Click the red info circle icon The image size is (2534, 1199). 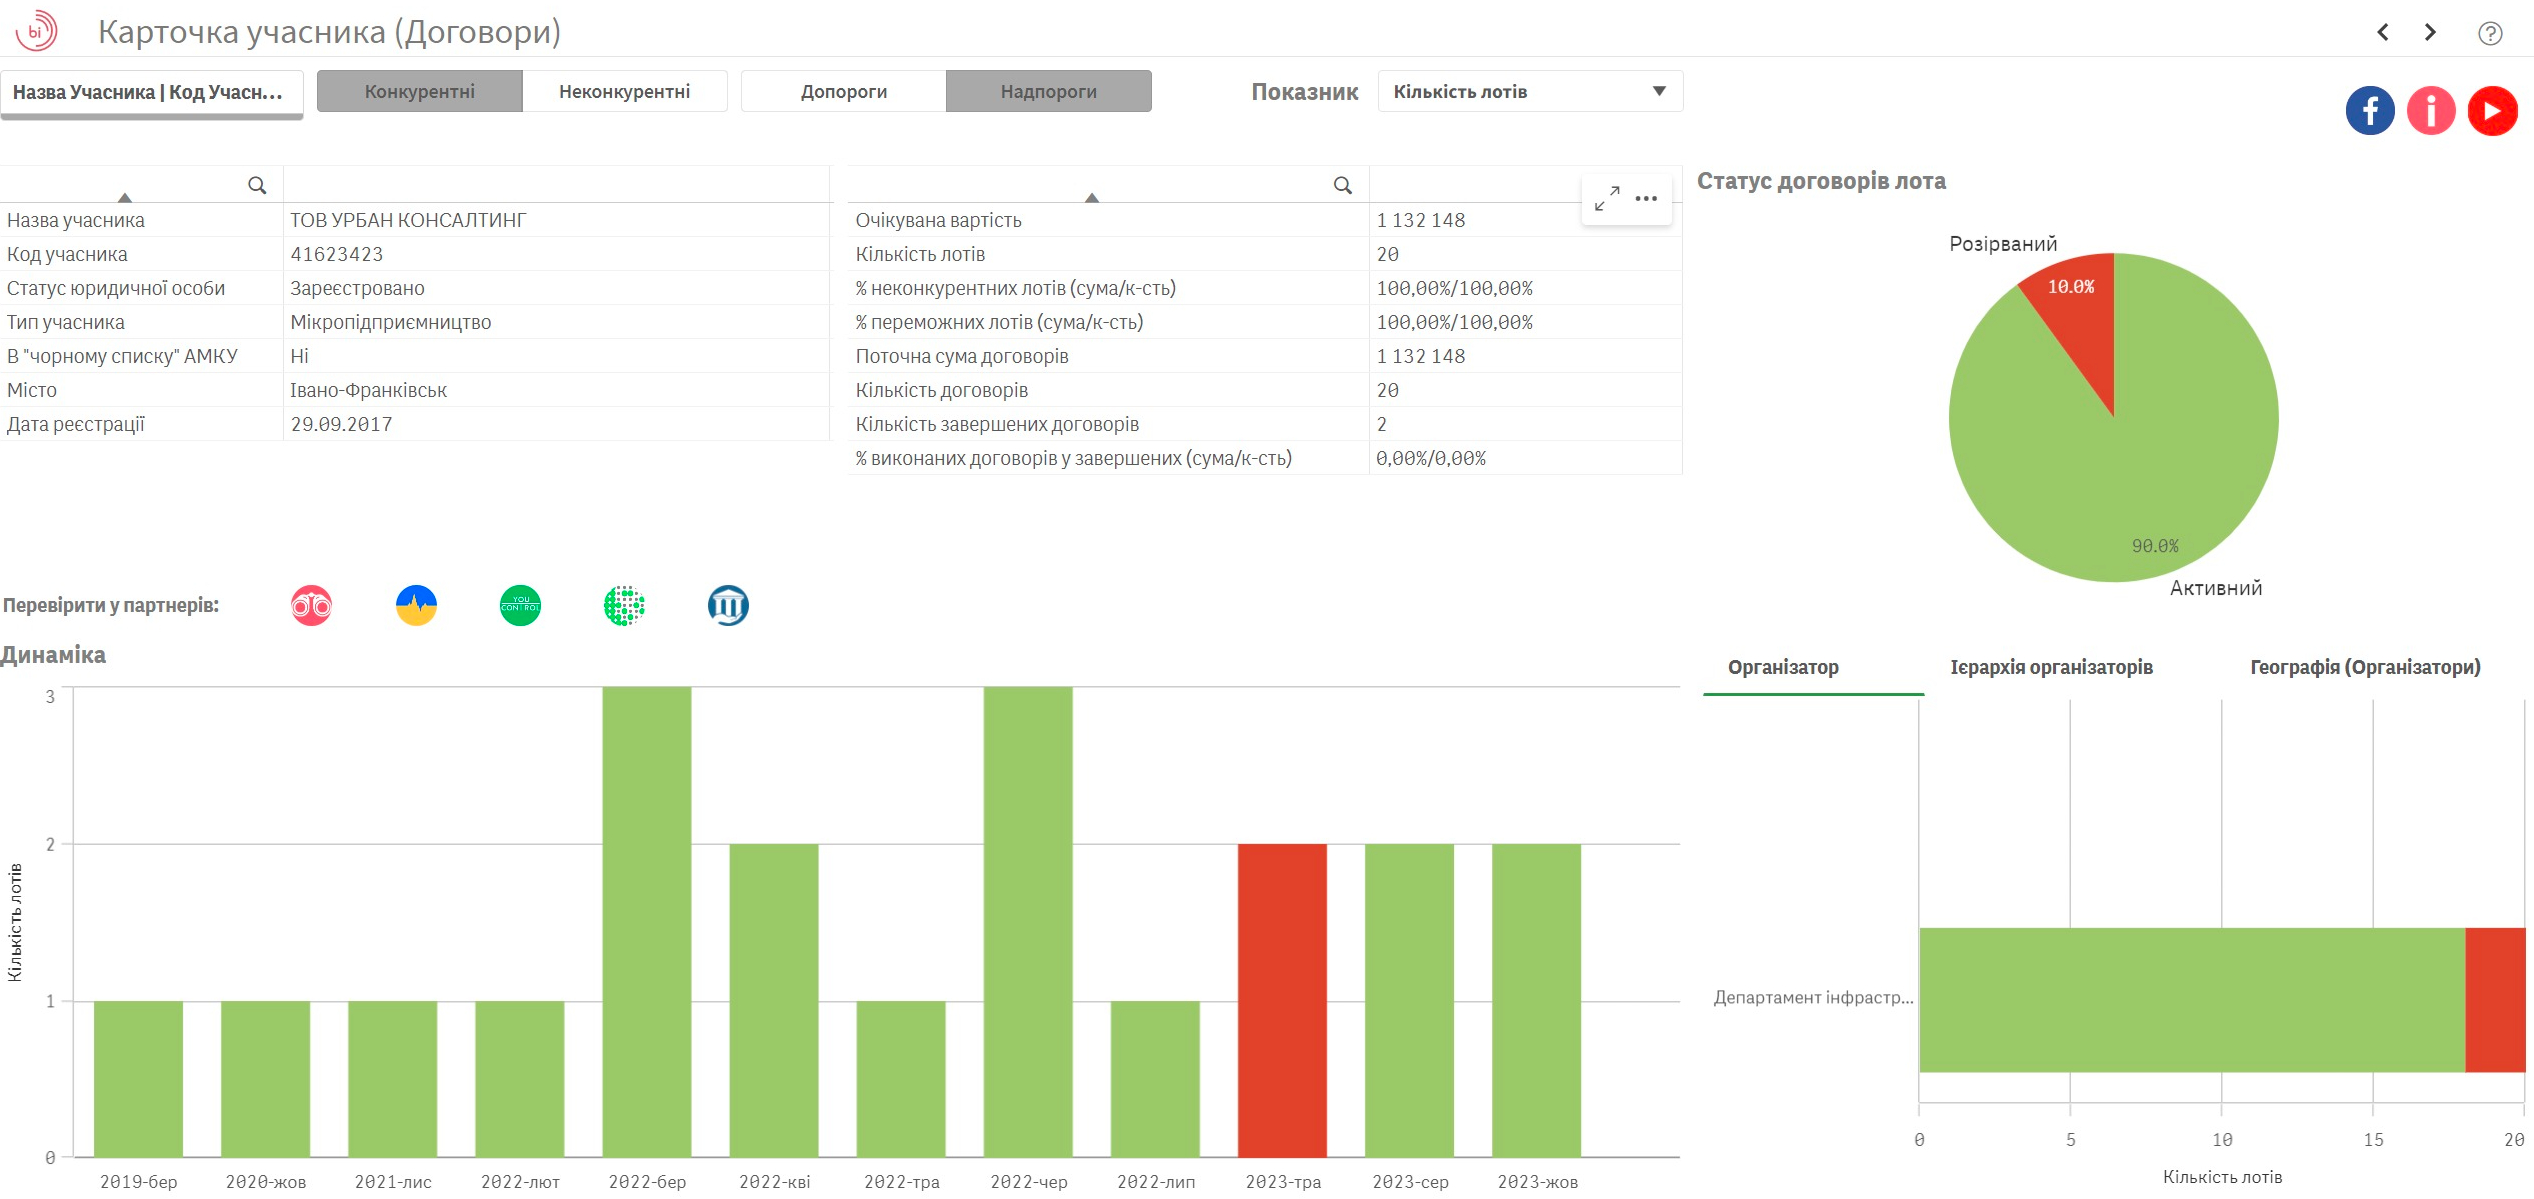(x=2430, y=110)
